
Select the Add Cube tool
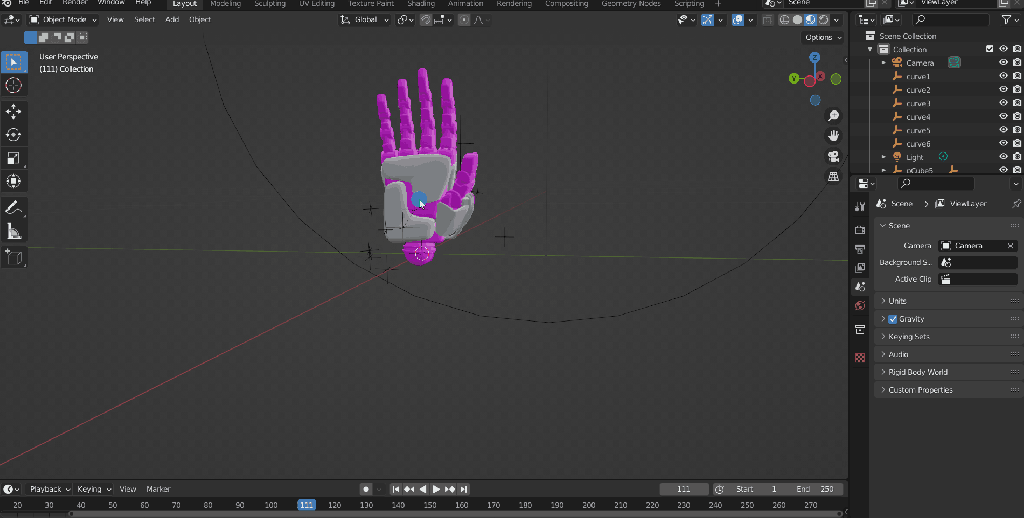(x=14, y=258)
